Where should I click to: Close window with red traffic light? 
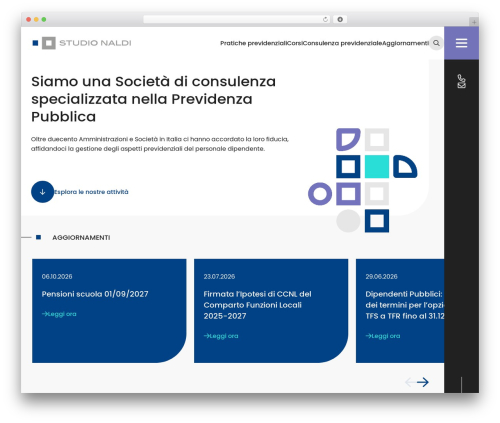point(29,19)
